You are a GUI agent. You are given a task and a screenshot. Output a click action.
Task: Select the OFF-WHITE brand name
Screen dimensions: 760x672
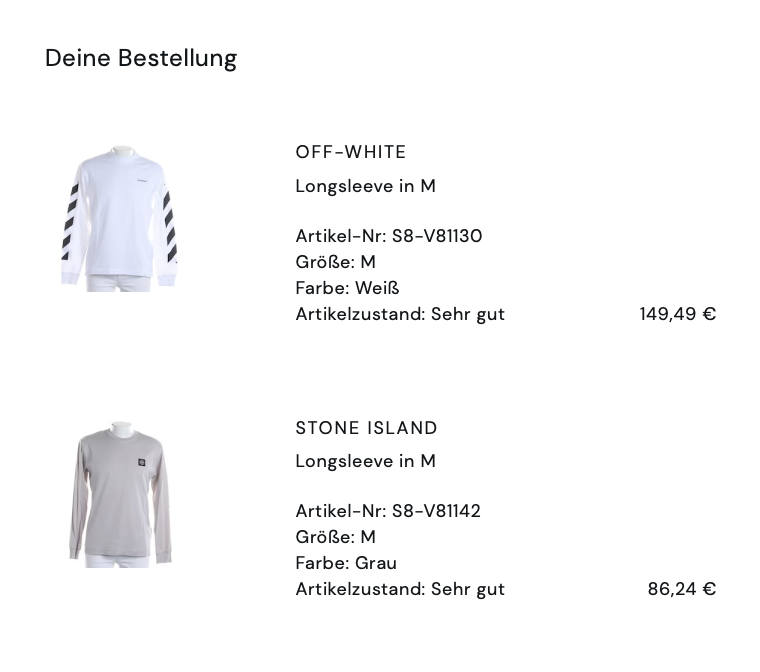tap(351, 152)
